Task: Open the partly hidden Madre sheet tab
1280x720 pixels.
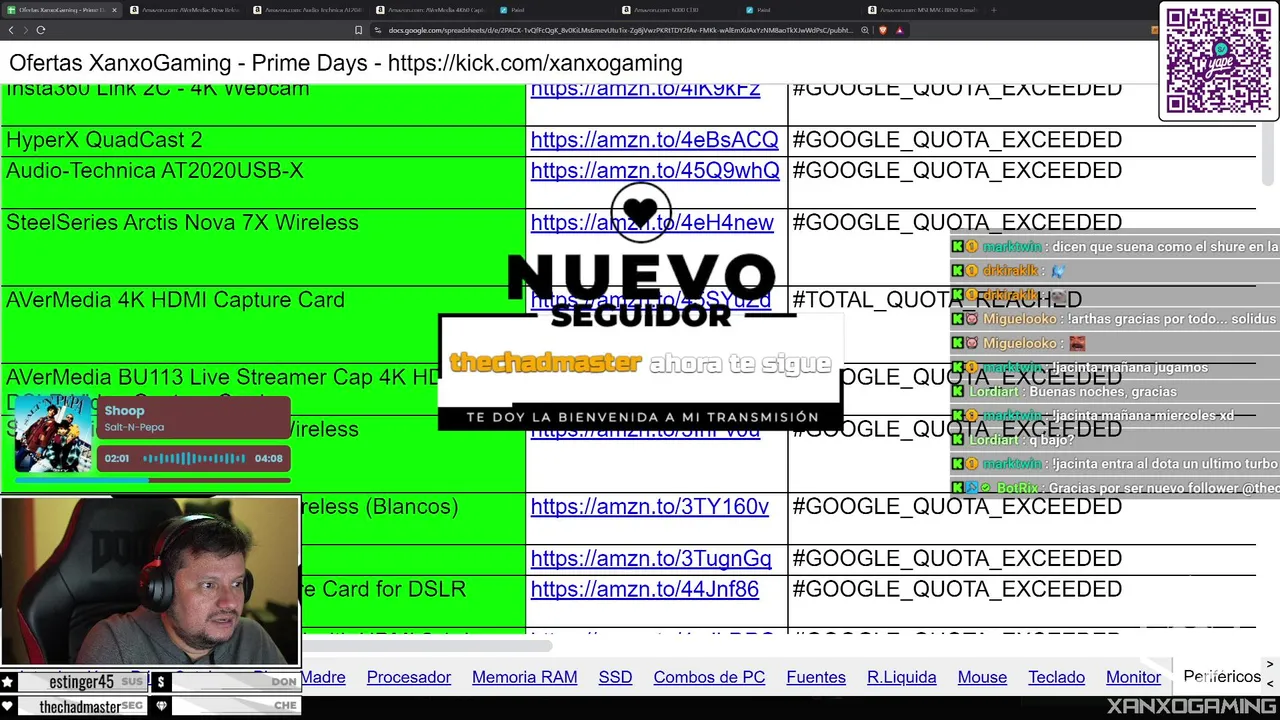Action: coord(323,677)
